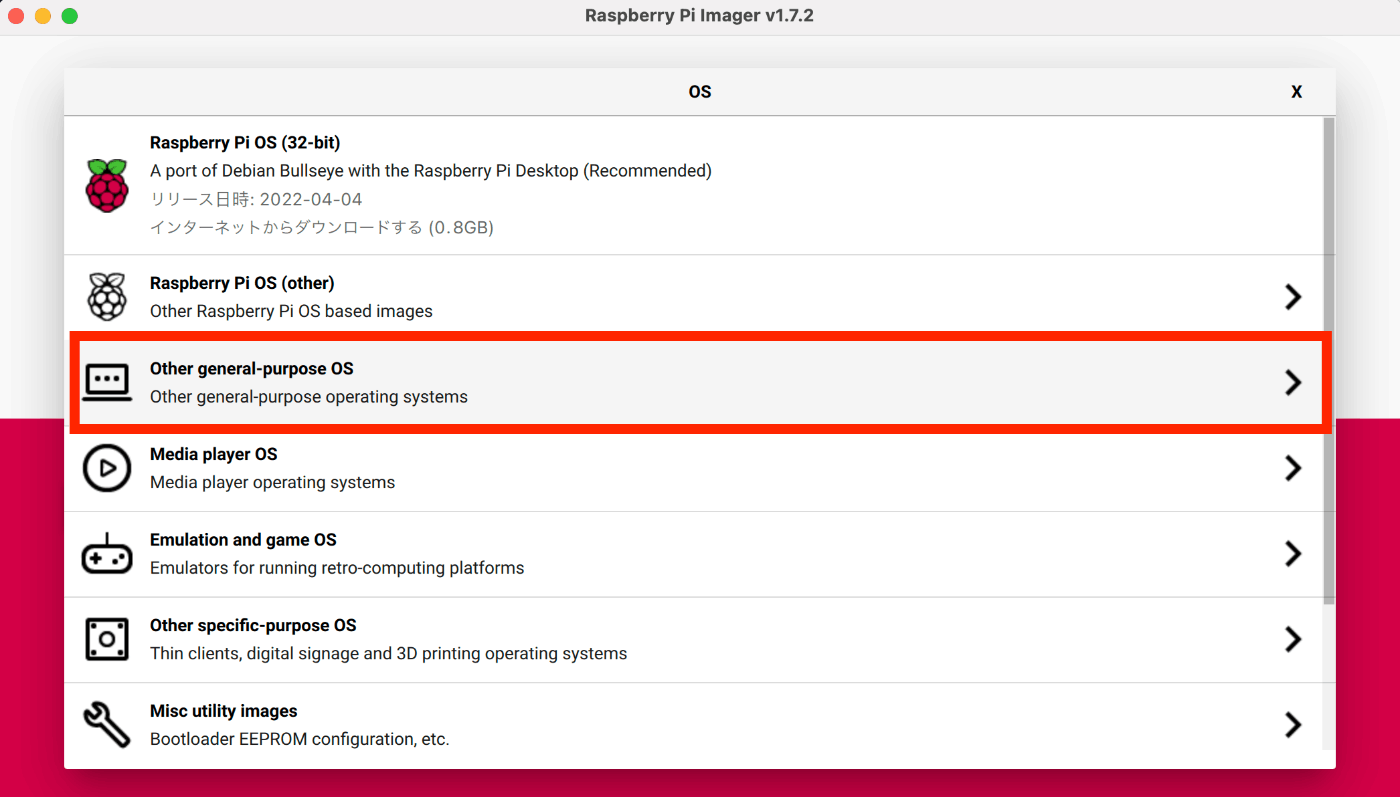
Task: Open the Media player OS title
Action: point(214,454)
